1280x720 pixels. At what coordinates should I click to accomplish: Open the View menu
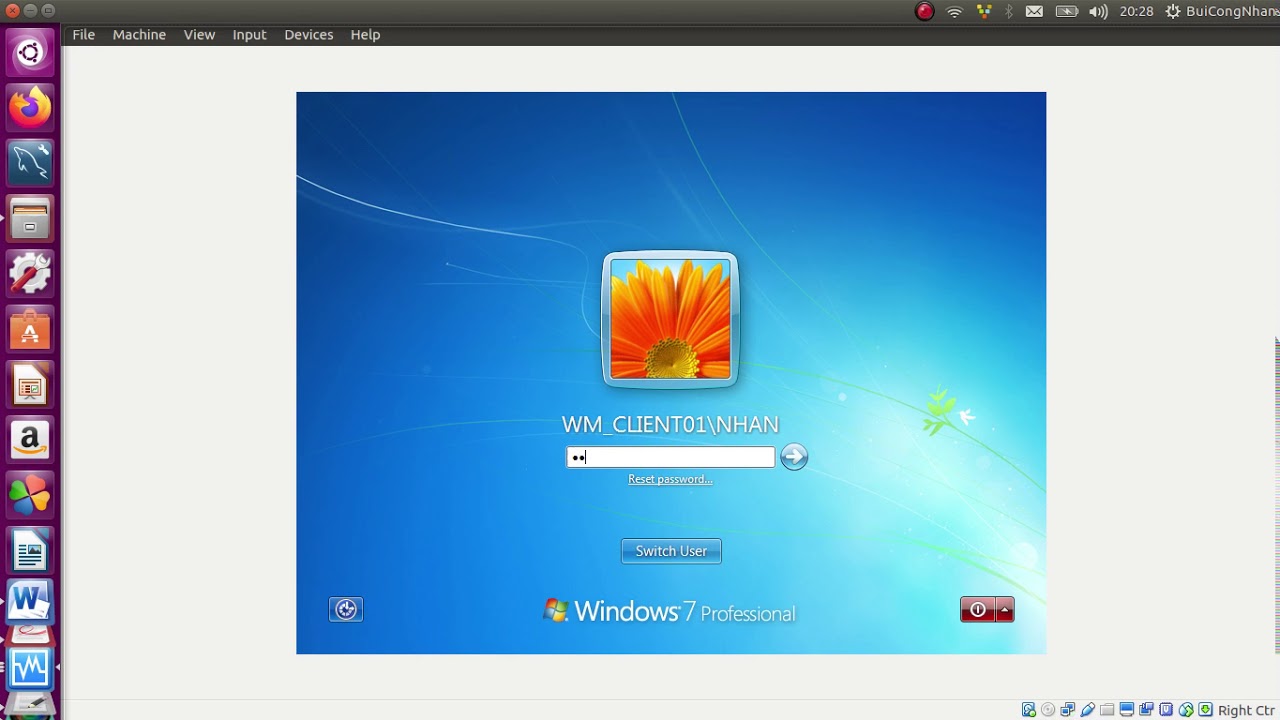tap(199, 34)
